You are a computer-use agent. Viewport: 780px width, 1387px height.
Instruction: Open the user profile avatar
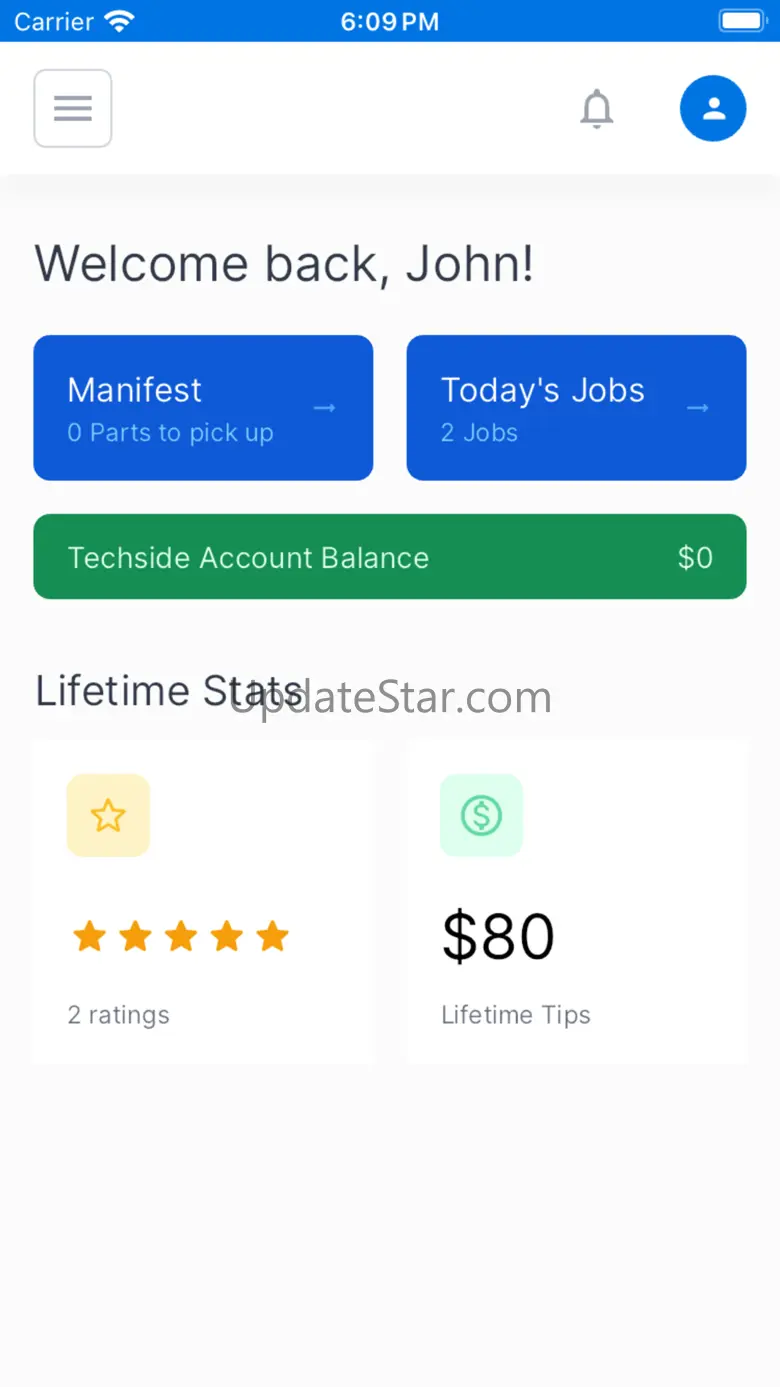pyautogui.click(x=713, y=108)
